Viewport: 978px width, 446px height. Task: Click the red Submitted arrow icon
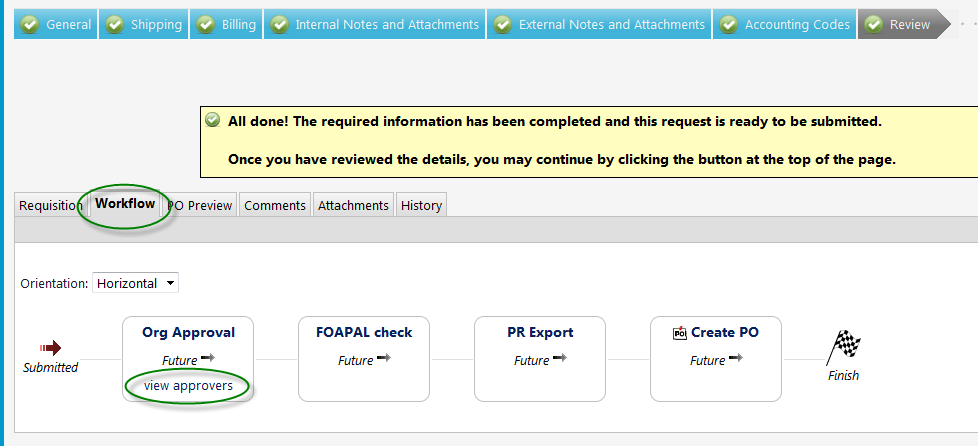pos(51,348)
